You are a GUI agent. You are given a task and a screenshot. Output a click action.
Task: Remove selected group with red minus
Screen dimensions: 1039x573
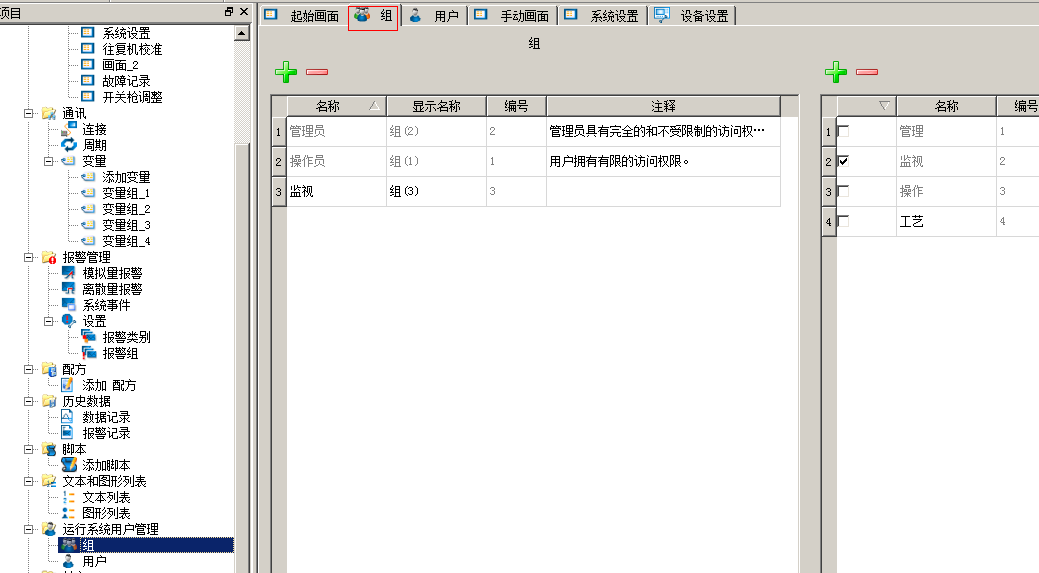click(x=317, y=72)
